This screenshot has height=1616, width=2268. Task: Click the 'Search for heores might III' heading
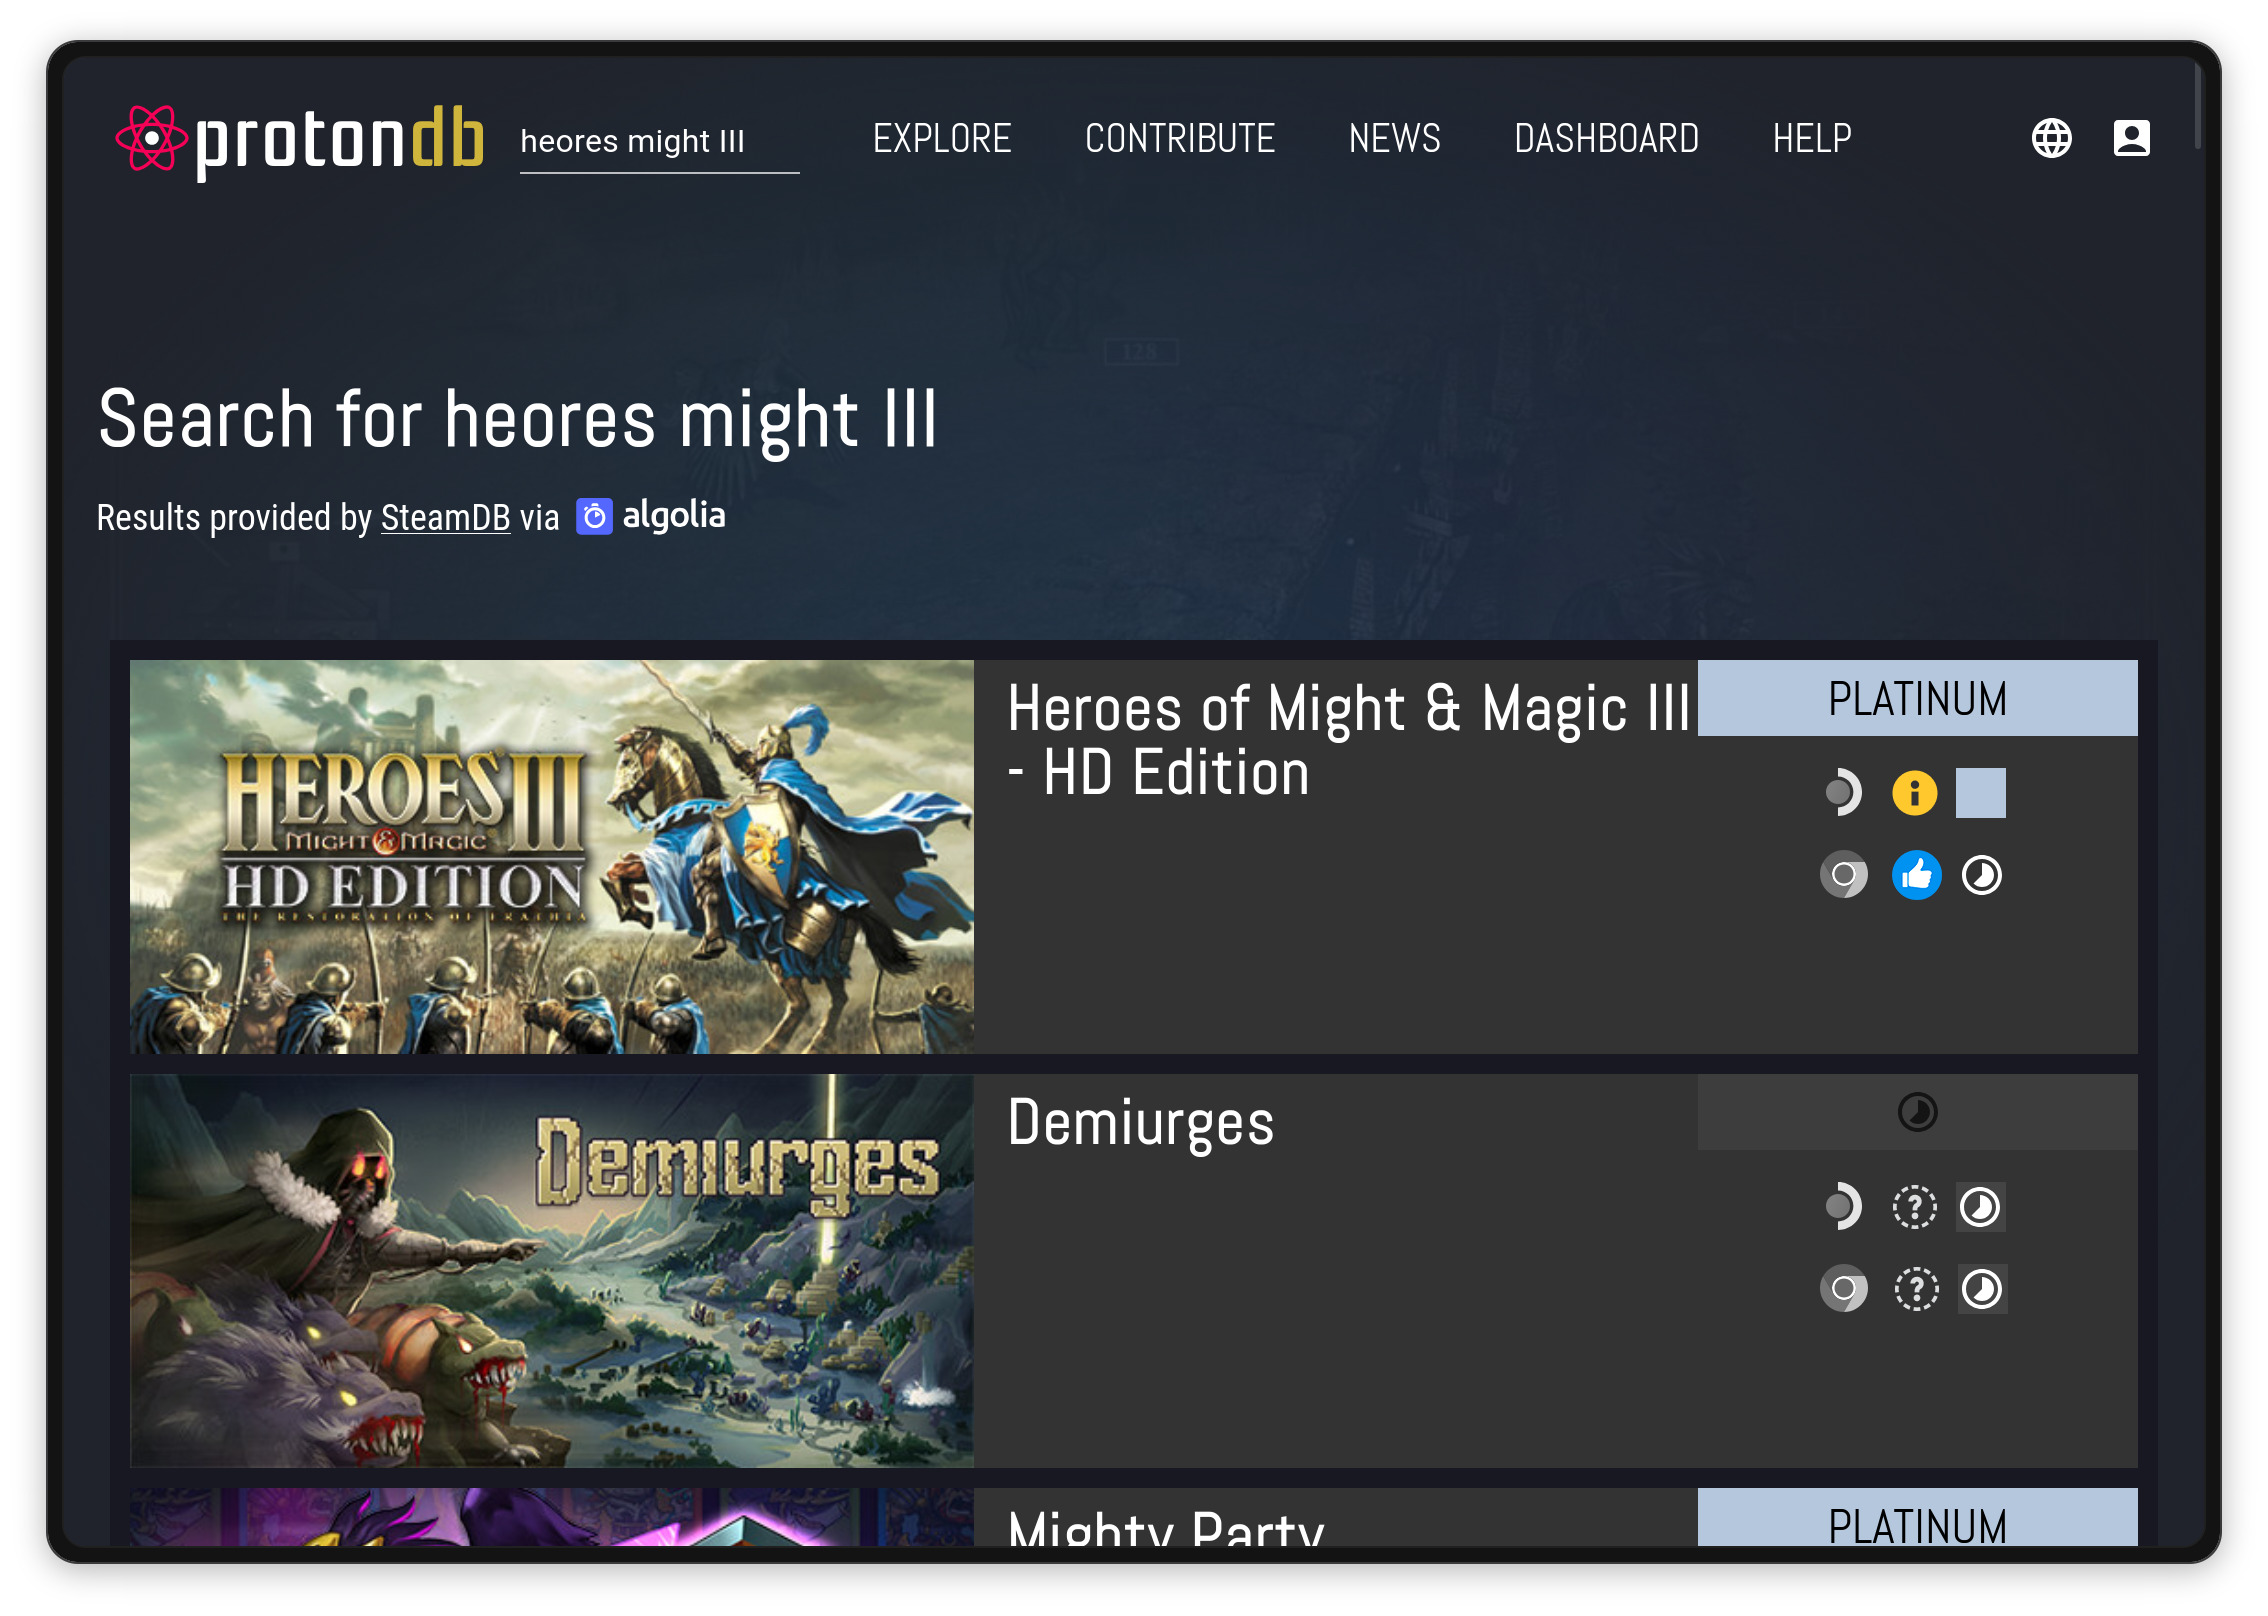point(518,420)
